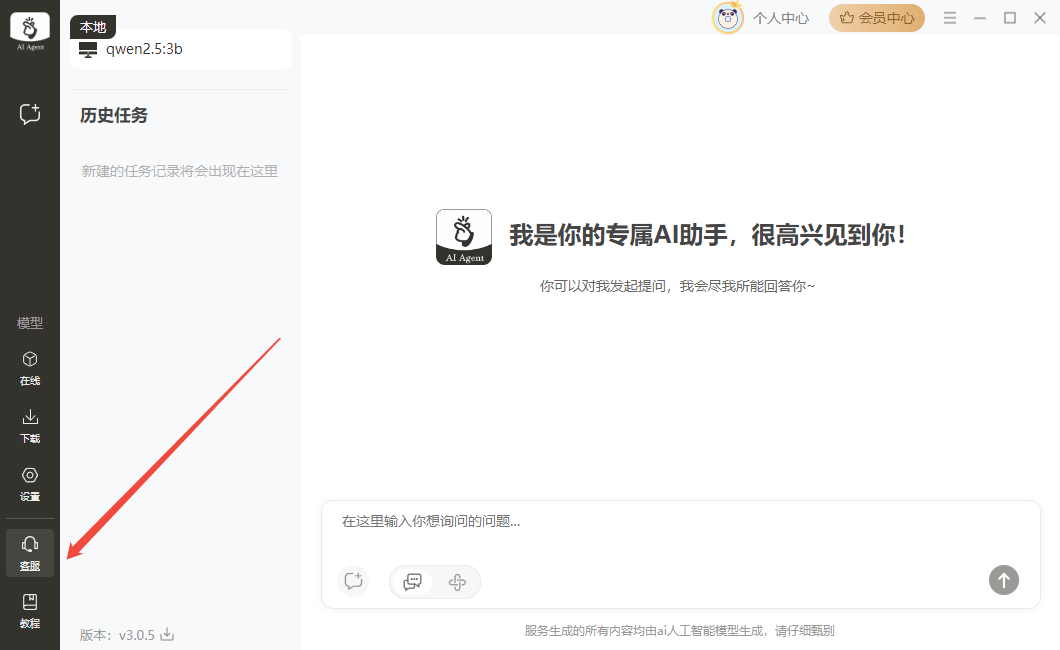Screen dimensions: 1060x650
Task: Click the version update download icon
Action: (x=168, y=634)
